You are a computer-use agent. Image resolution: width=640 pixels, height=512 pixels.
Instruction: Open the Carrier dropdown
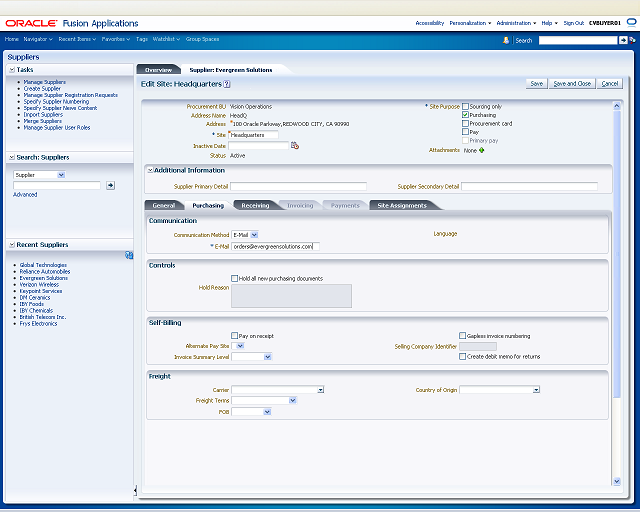click(x=320, y=390)
